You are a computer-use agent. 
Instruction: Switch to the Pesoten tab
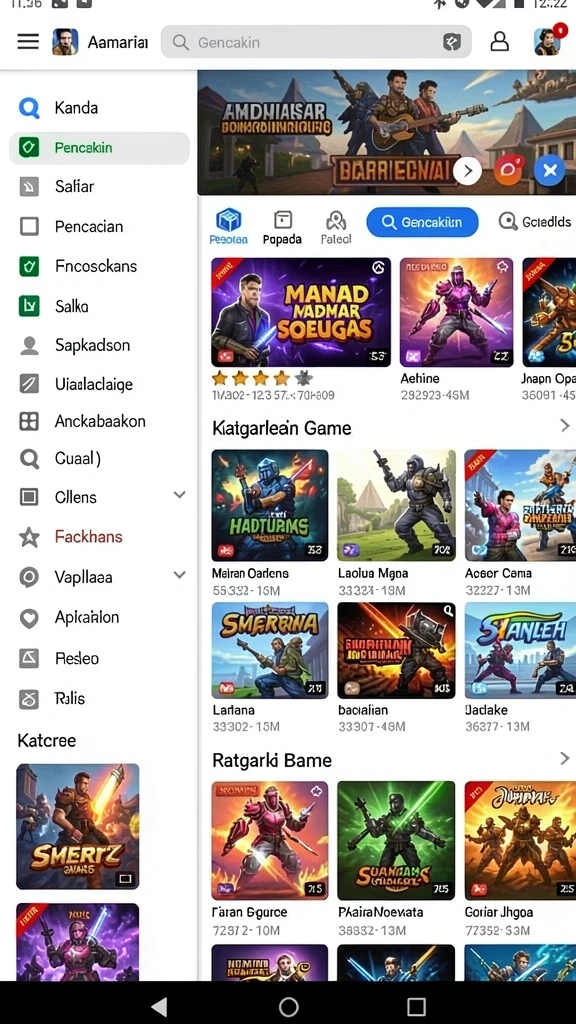(x=229, y=227)
